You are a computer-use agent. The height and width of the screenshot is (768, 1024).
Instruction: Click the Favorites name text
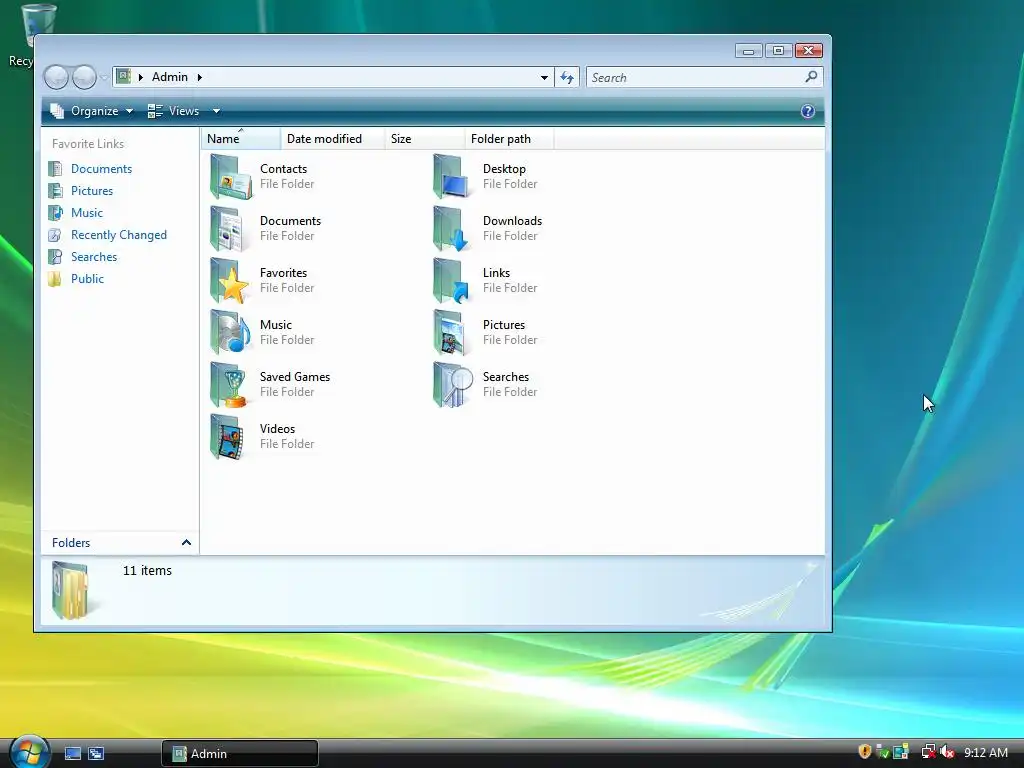point(283,272)
